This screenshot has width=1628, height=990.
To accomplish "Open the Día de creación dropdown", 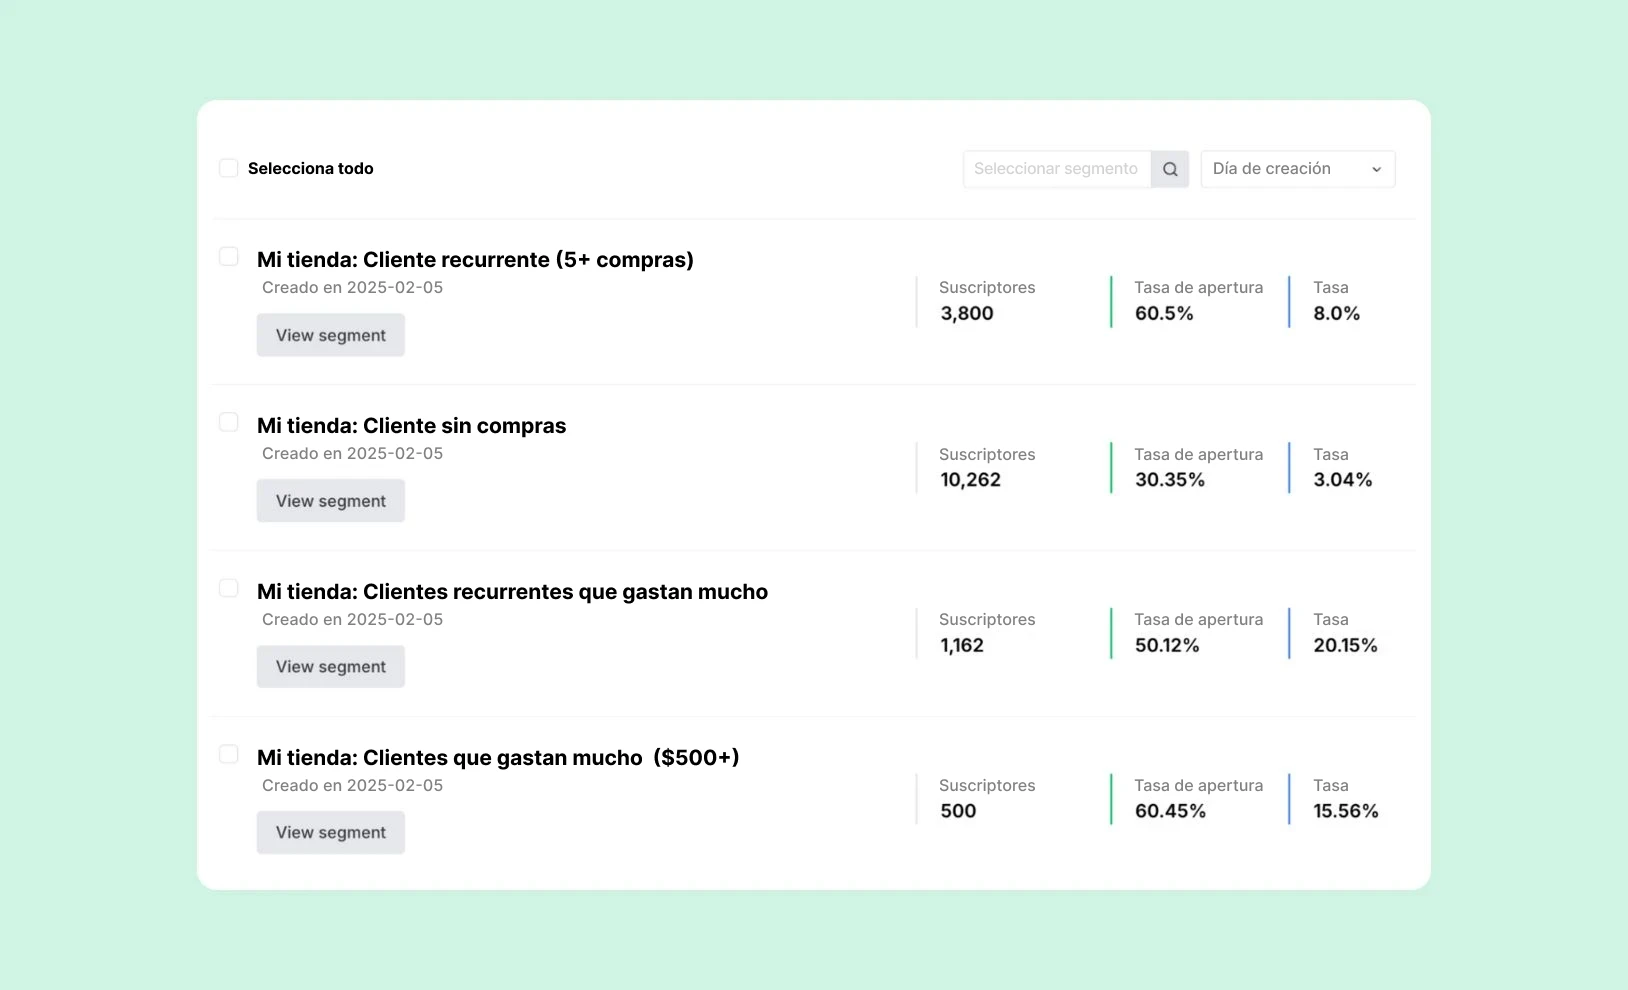I will (x=1296, y=169).
